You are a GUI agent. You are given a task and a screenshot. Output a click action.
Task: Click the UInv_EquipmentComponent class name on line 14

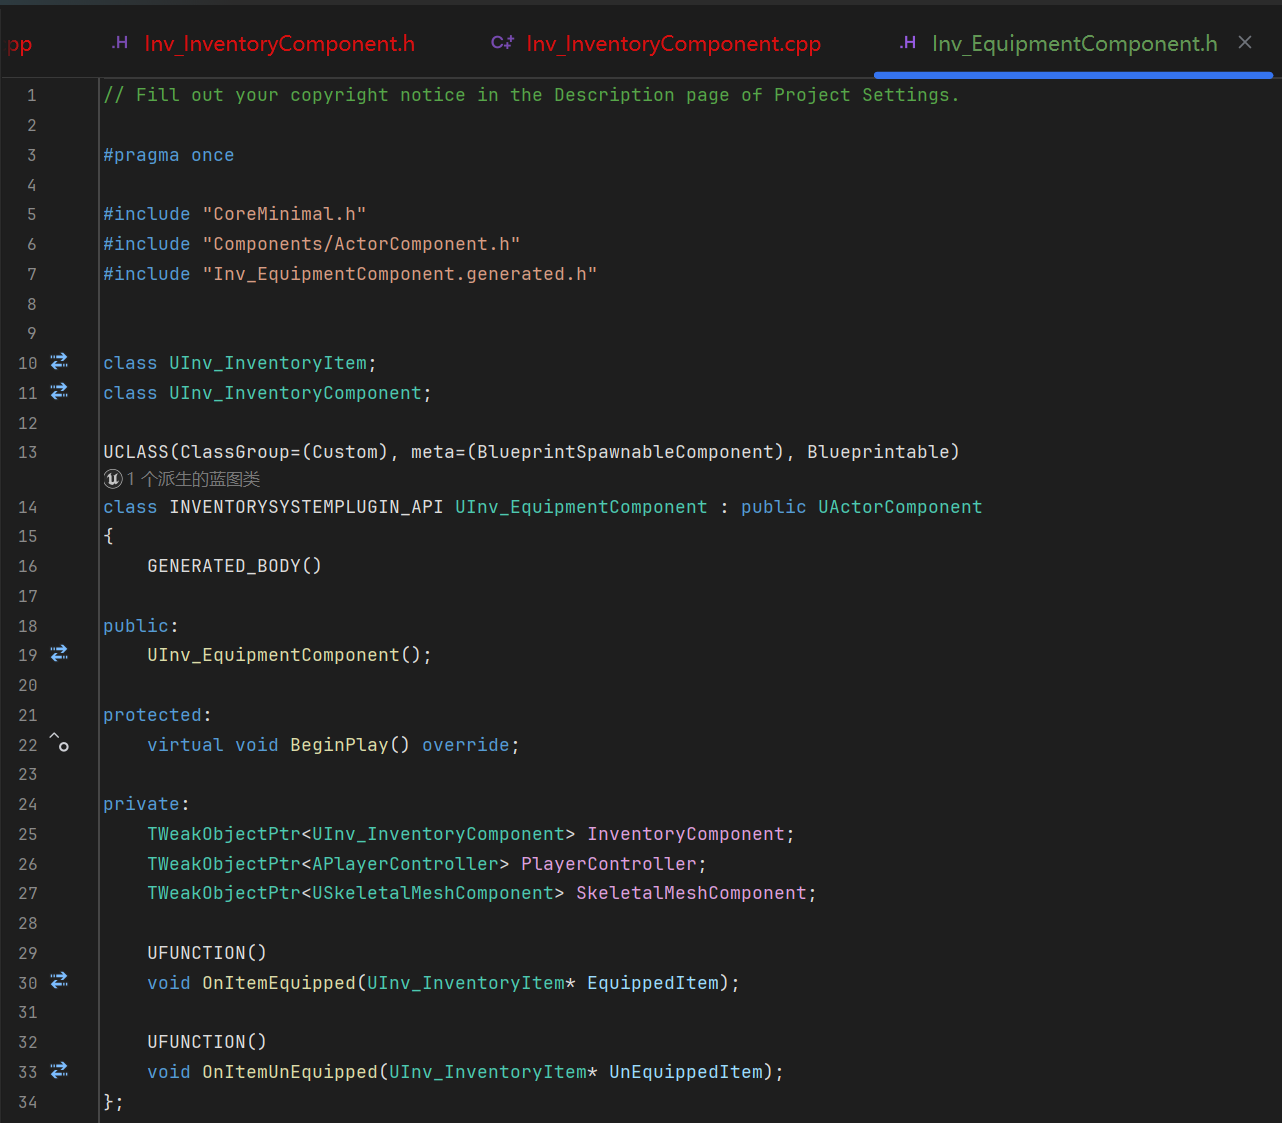[x=581, y=507]
